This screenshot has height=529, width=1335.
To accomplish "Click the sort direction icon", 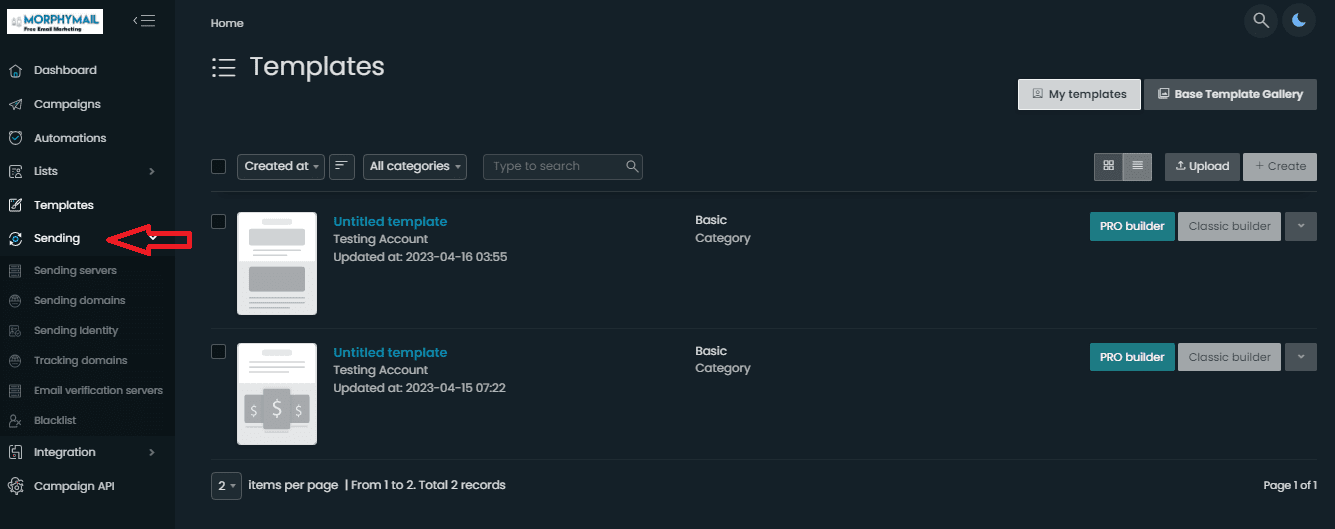I will pyautogui.click(x=342, y=166).
